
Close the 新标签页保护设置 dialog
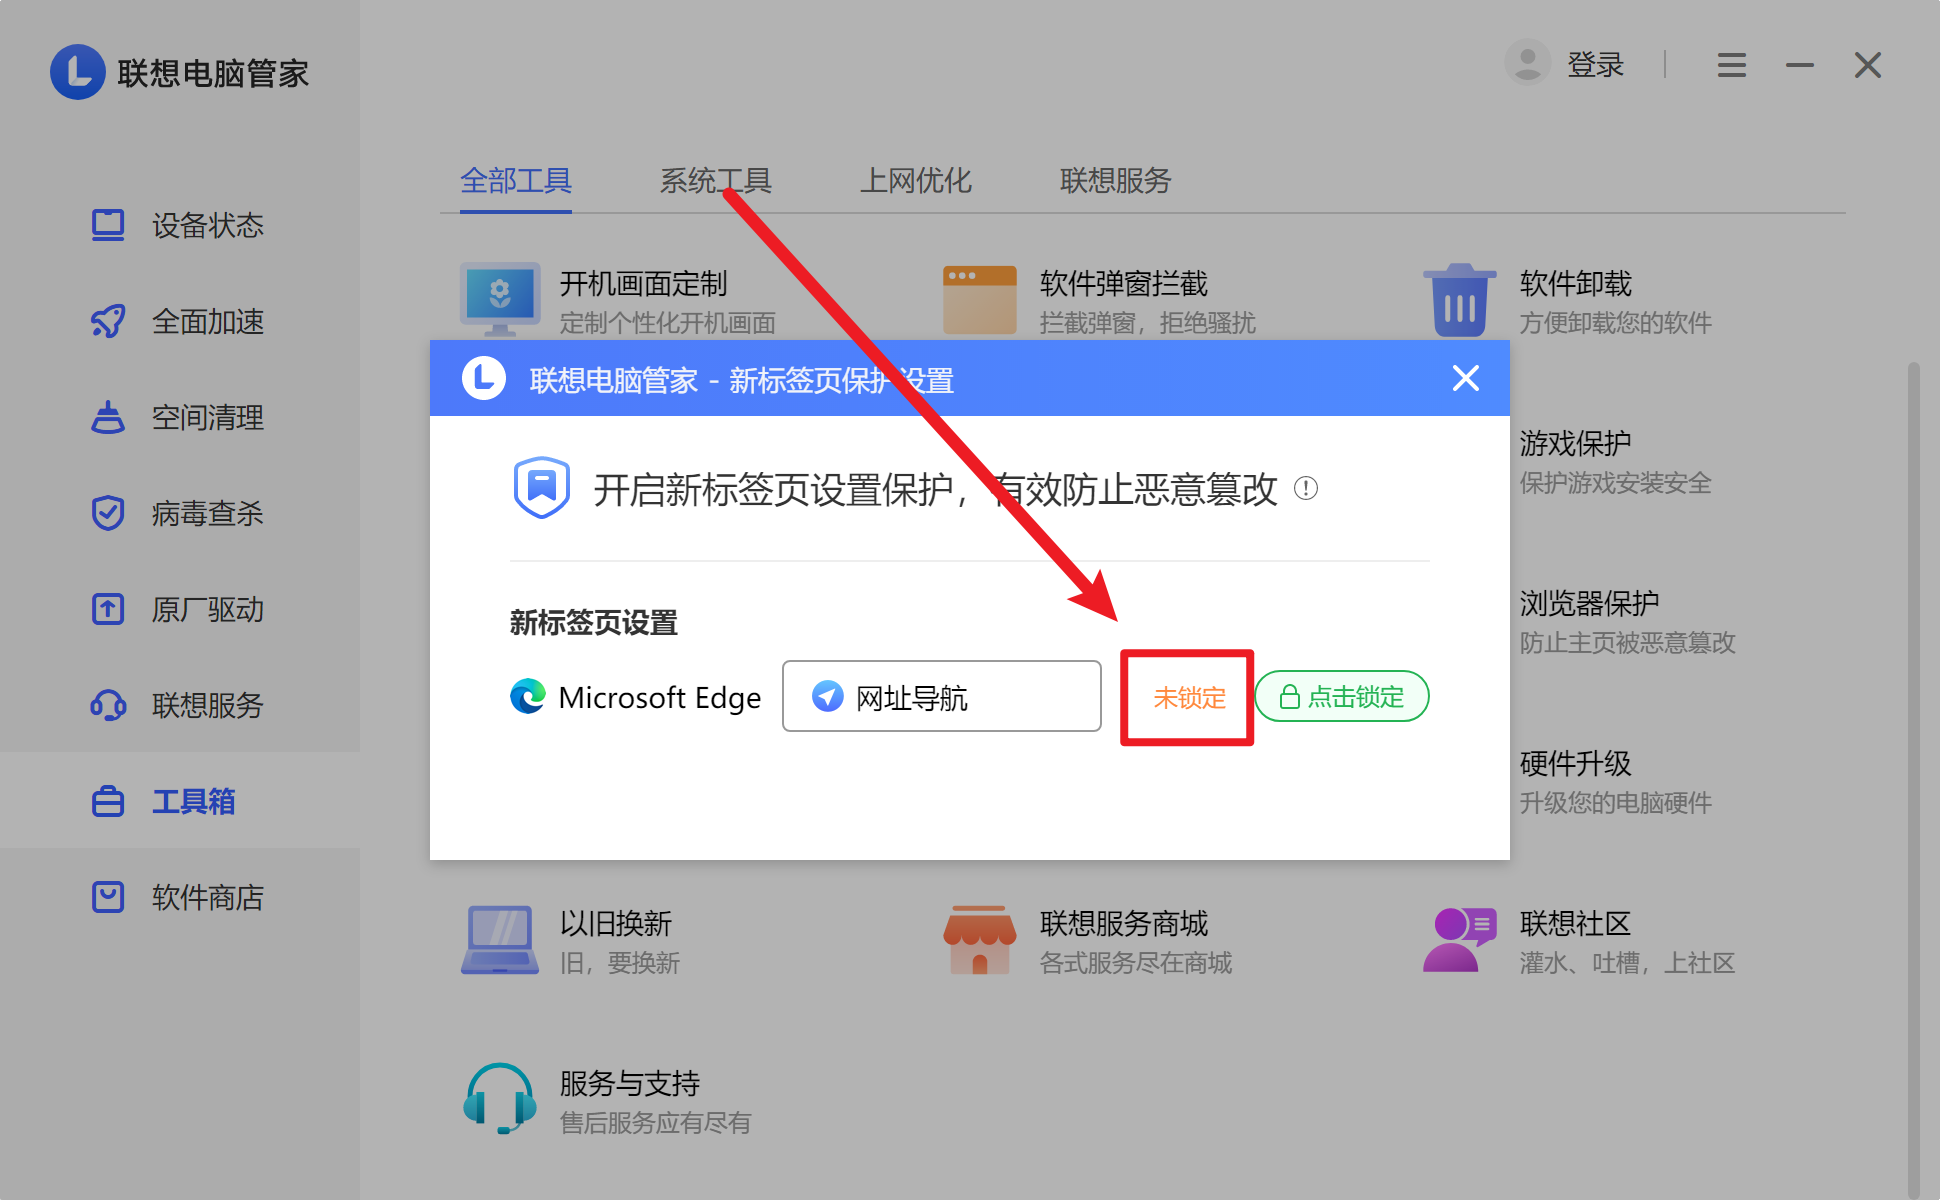tap(1465, 378)
